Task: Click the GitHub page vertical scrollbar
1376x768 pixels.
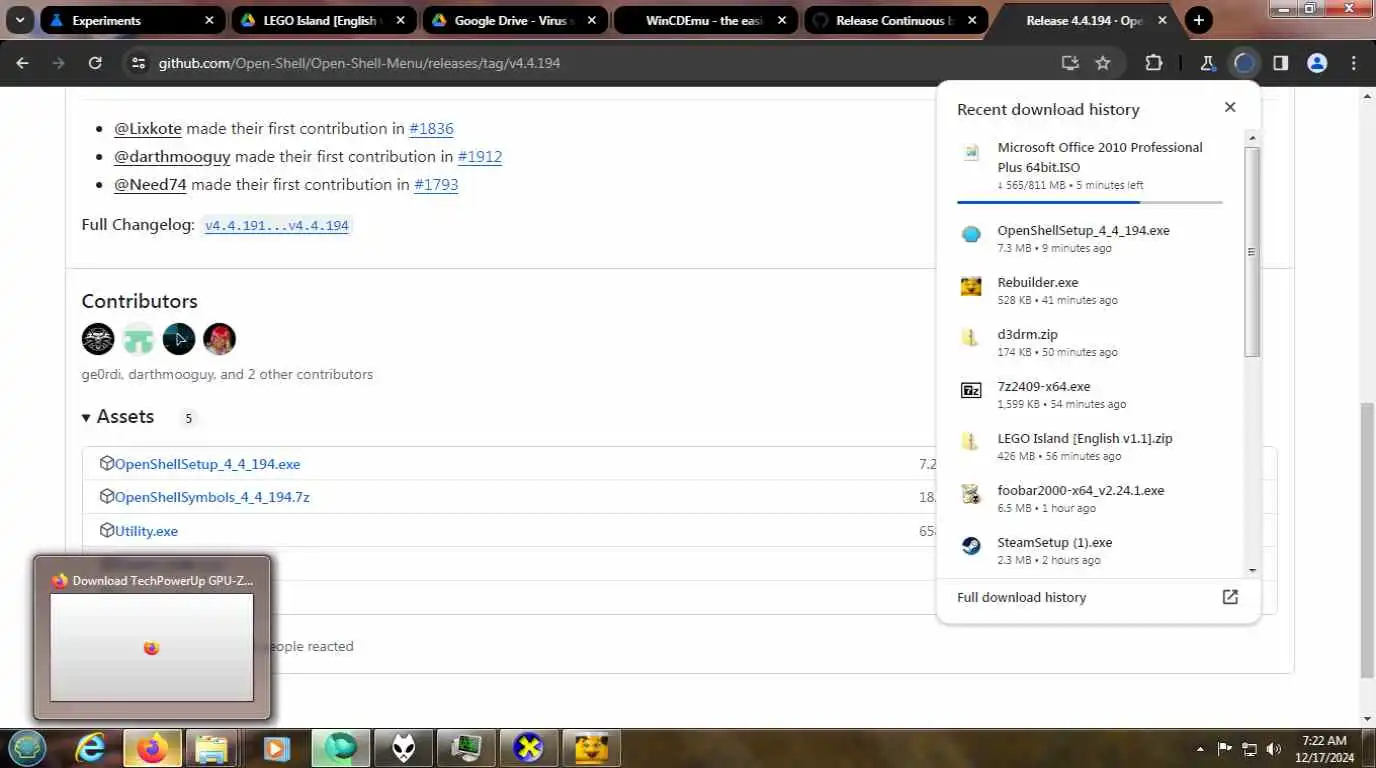Action: (1367, 540)
